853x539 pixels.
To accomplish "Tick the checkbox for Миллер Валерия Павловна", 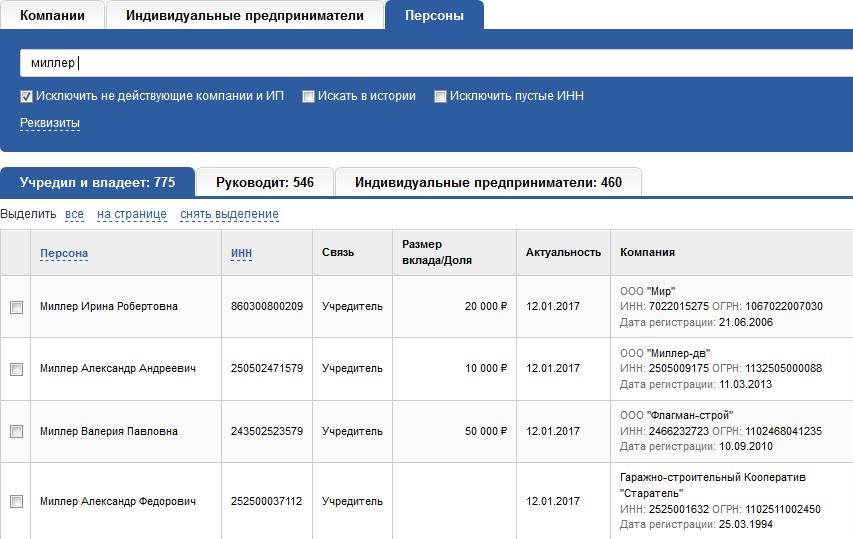I will point(16,431).
